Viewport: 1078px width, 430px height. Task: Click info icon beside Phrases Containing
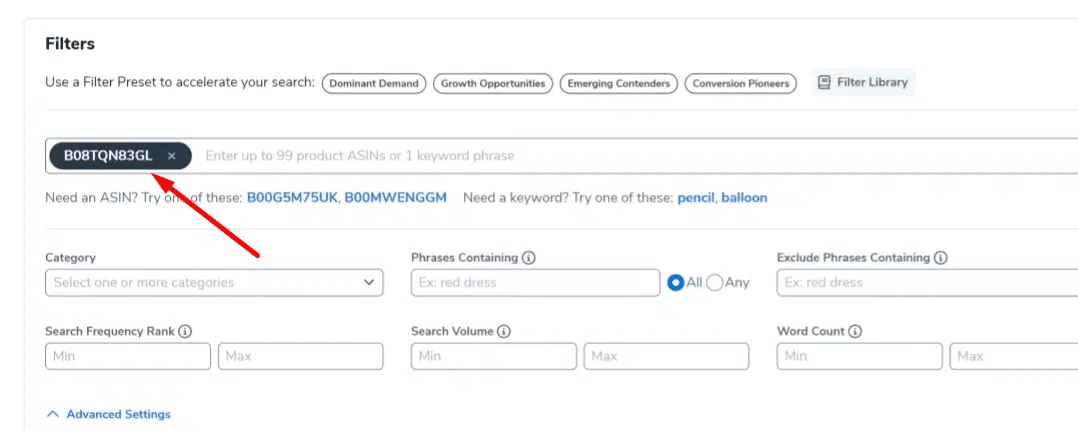point(529,258)
